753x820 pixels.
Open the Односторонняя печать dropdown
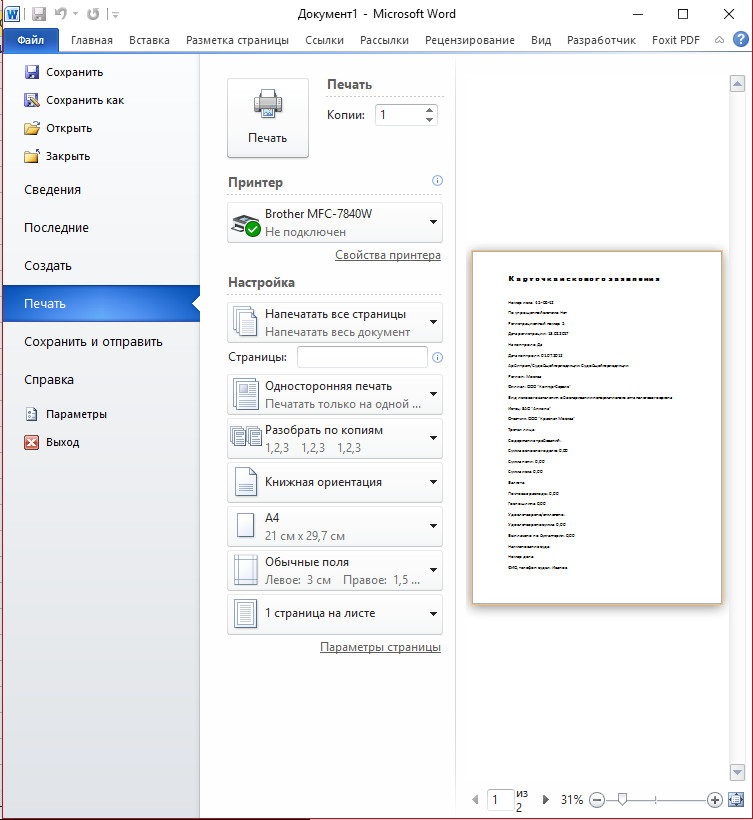[x=335, y=395]
